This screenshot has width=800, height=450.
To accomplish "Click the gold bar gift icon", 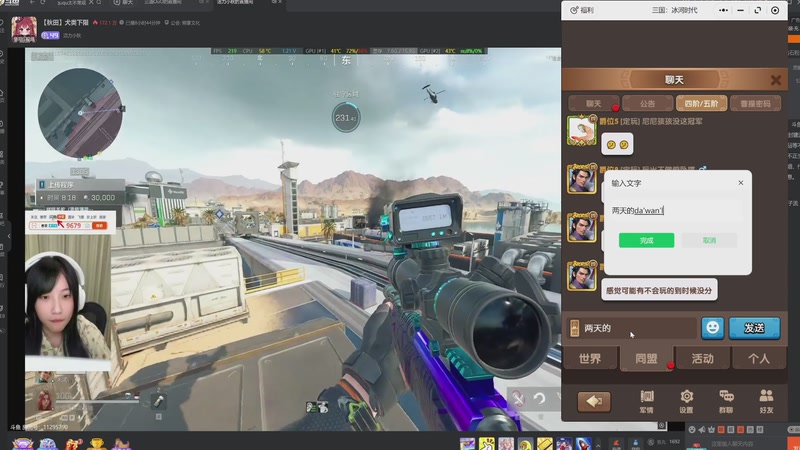I will click(x=544, y=444).
